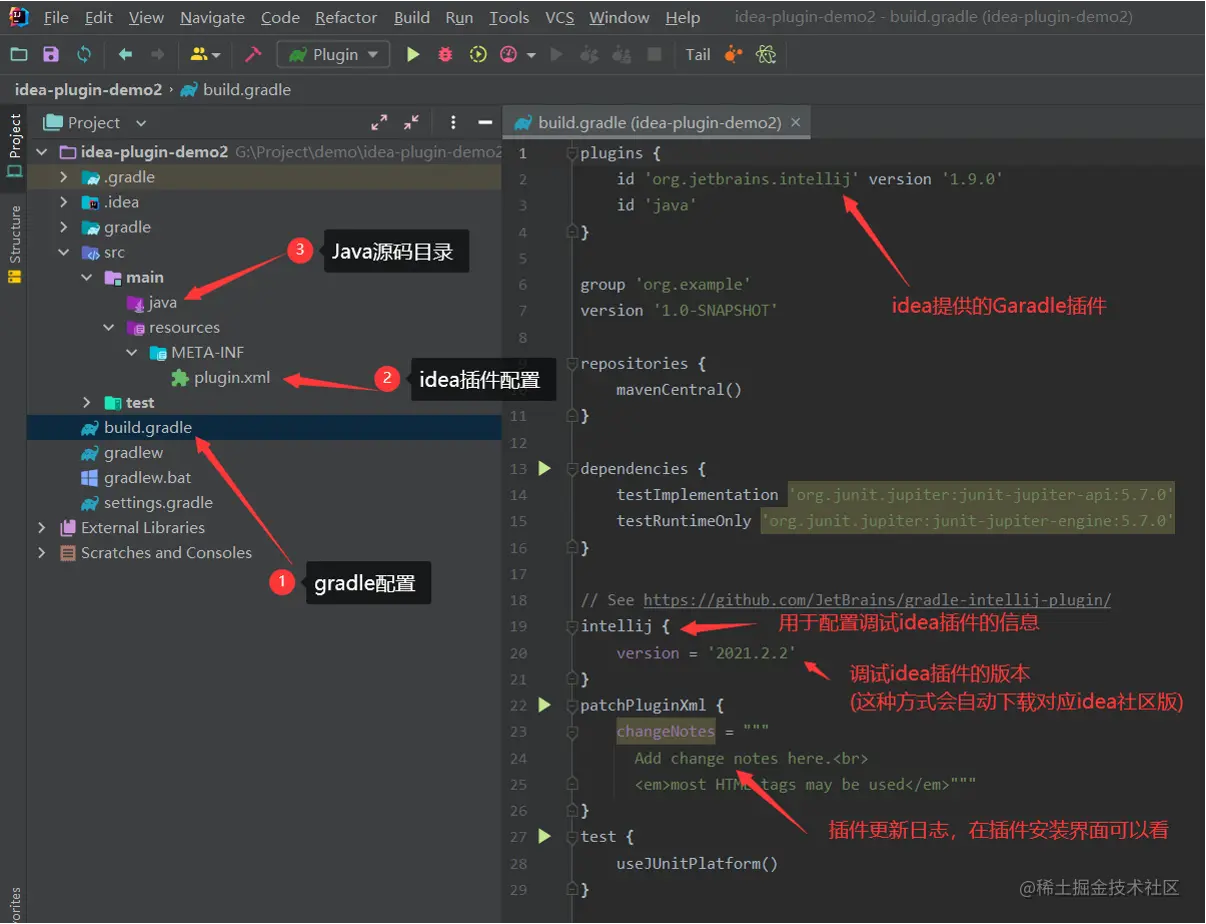Open the Refactor menu

(348, 17)
